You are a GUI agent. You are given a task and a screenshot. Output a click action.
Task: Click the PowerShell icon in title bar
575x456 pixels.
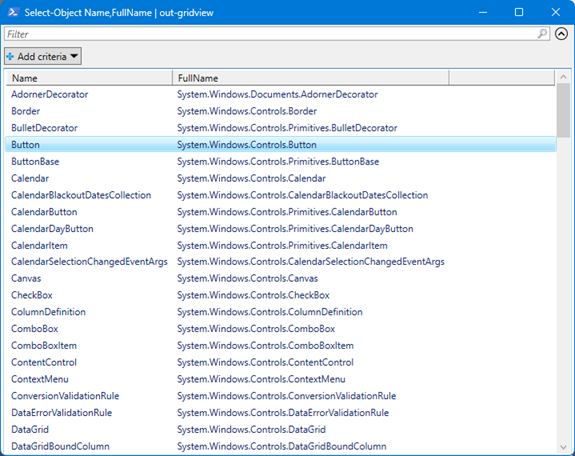pyautogui.click(x=13, y=12)
